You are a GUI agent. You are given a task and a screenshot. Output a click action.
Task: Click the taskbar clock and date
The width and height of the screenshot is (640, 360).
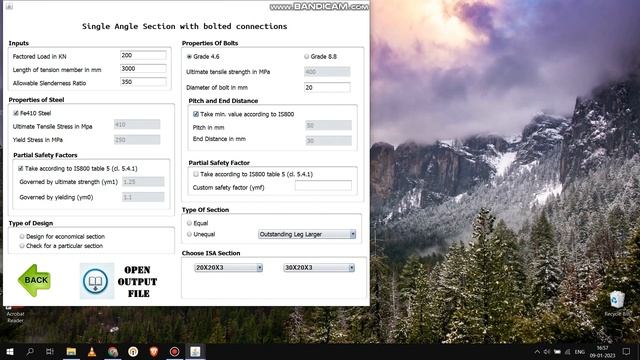tap(602, 351)
